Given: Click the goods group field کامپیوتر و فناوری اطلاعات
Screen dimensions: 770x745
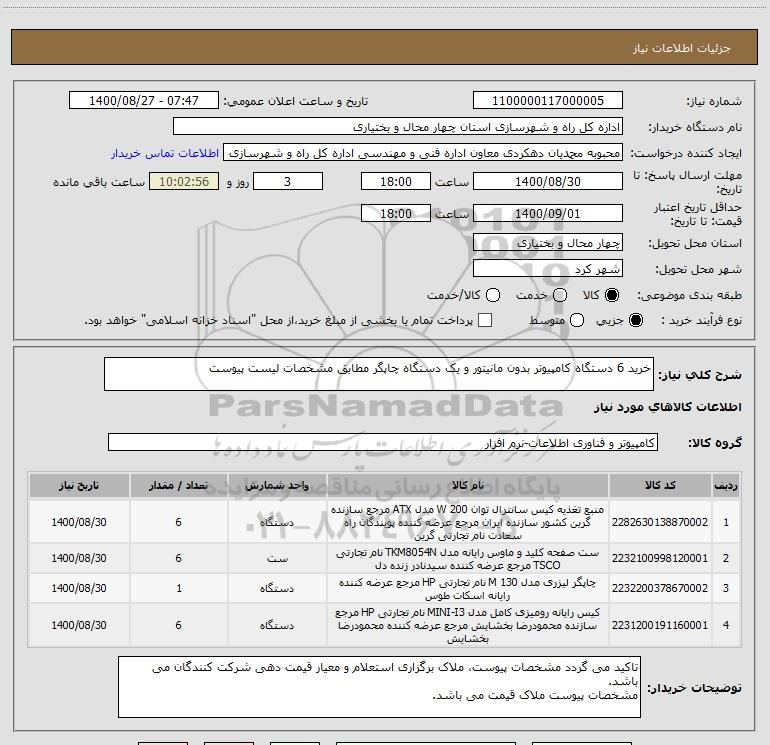Looking at the screenshot, I should [383, 442].
